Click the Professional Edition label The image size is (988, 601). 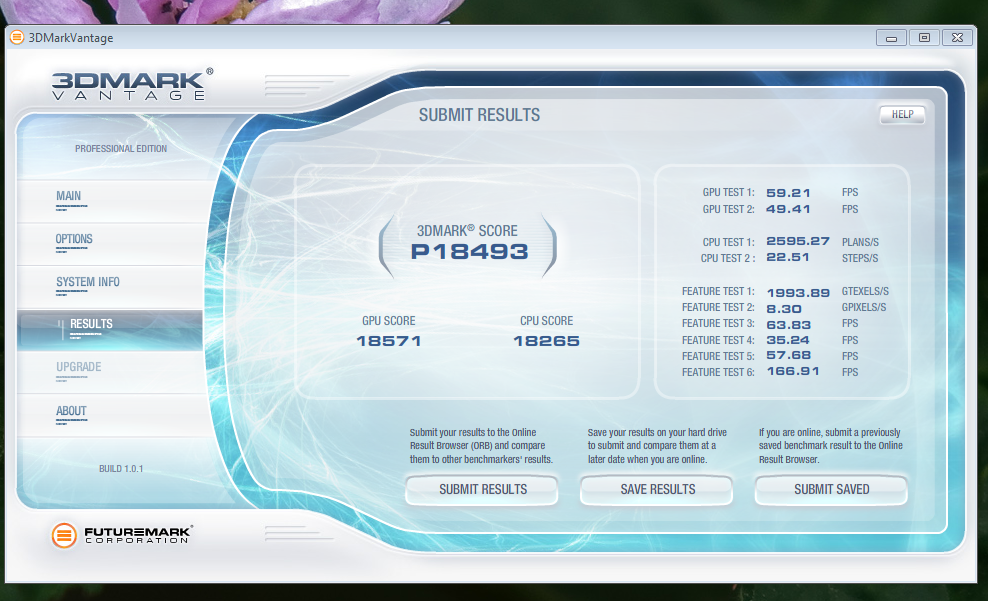[x=121, y=149]
